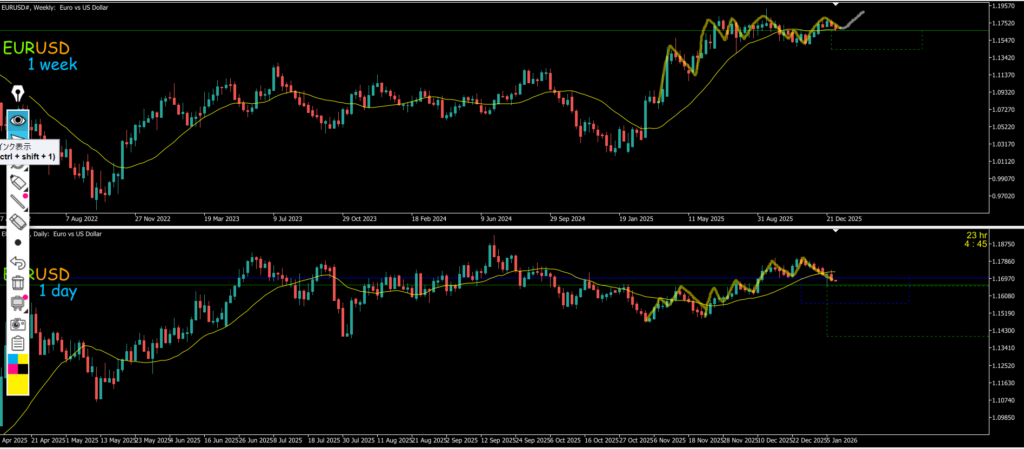Viewport: 1024px width, 449px height.
Task: Click the chart shift triangle on the daily chart
Action: click(x=836, y=231)
